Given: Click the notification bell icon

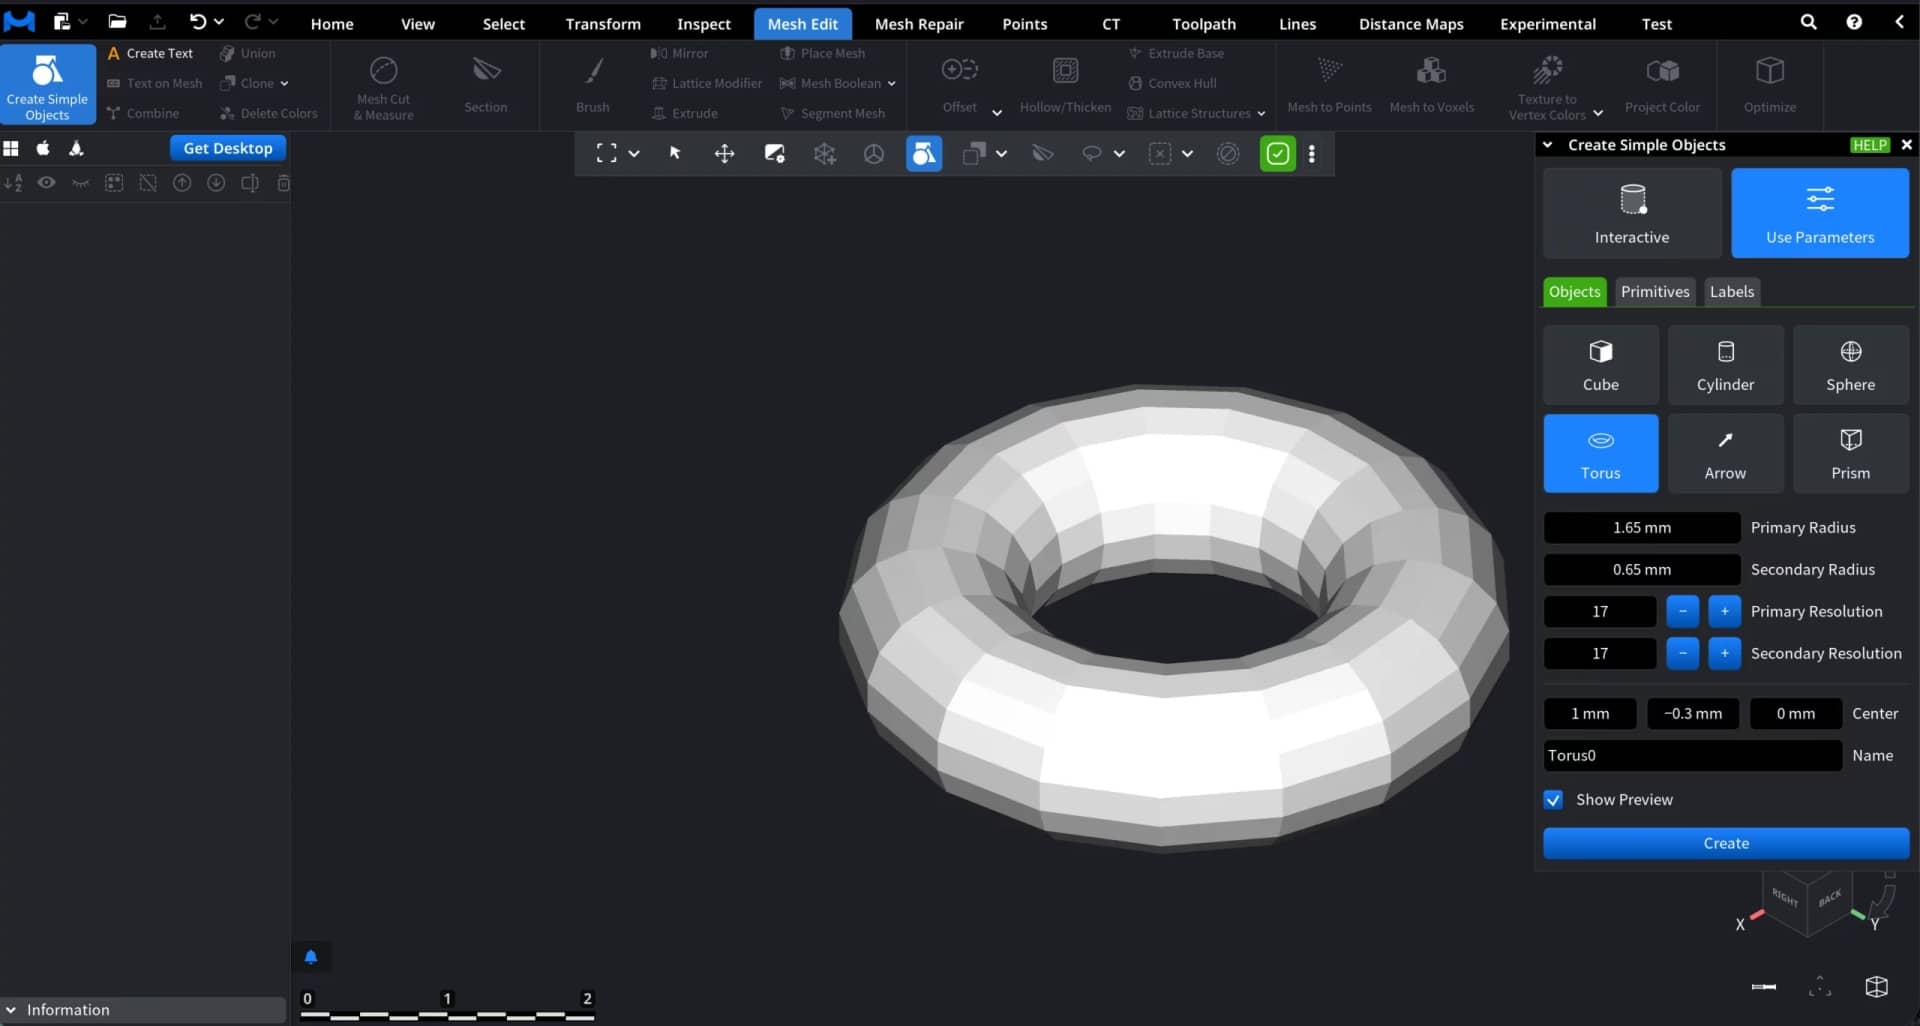Looking at the screenshot, I should coord(311,957).
